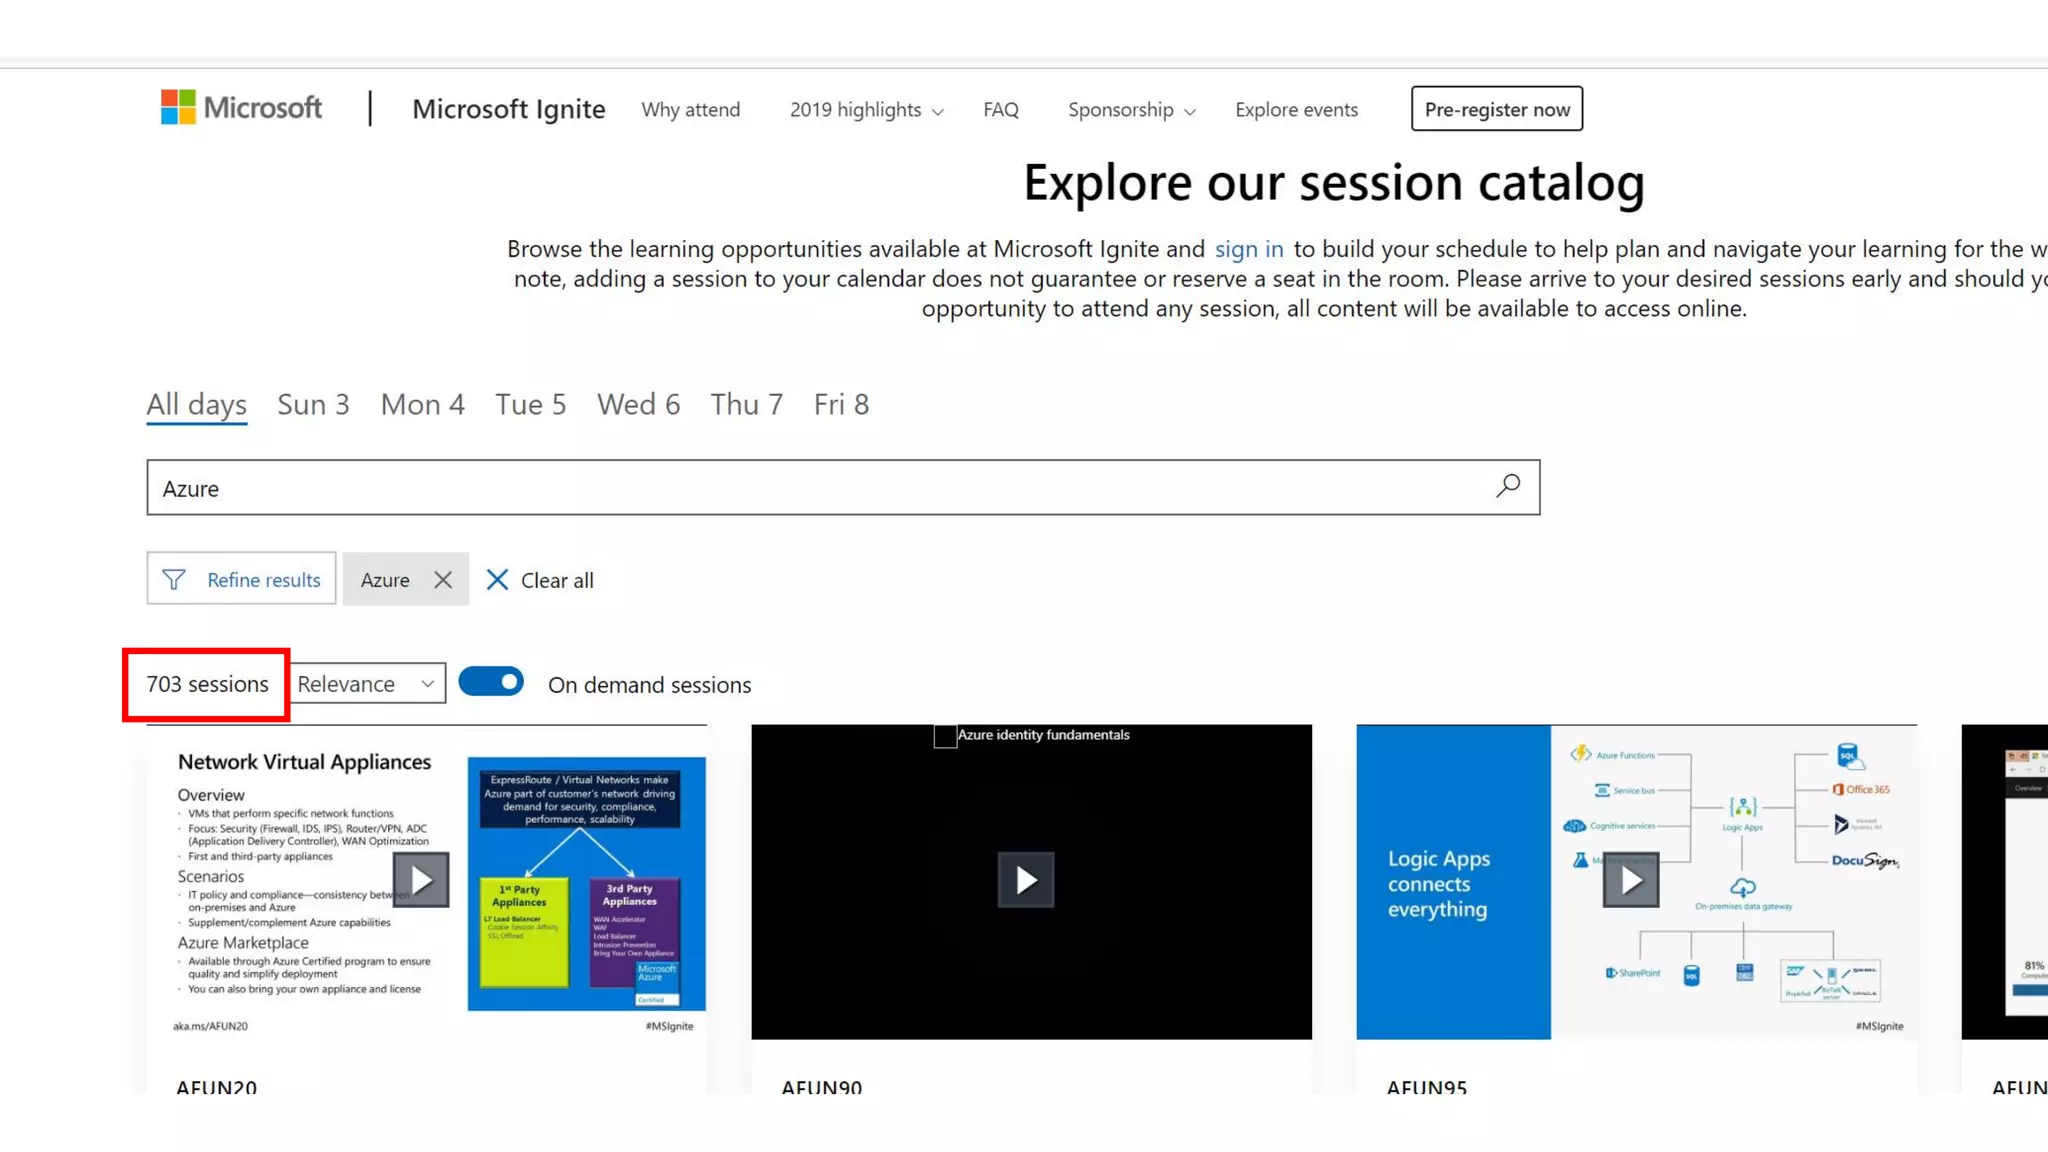Click the search magnifier icon

1508,486
